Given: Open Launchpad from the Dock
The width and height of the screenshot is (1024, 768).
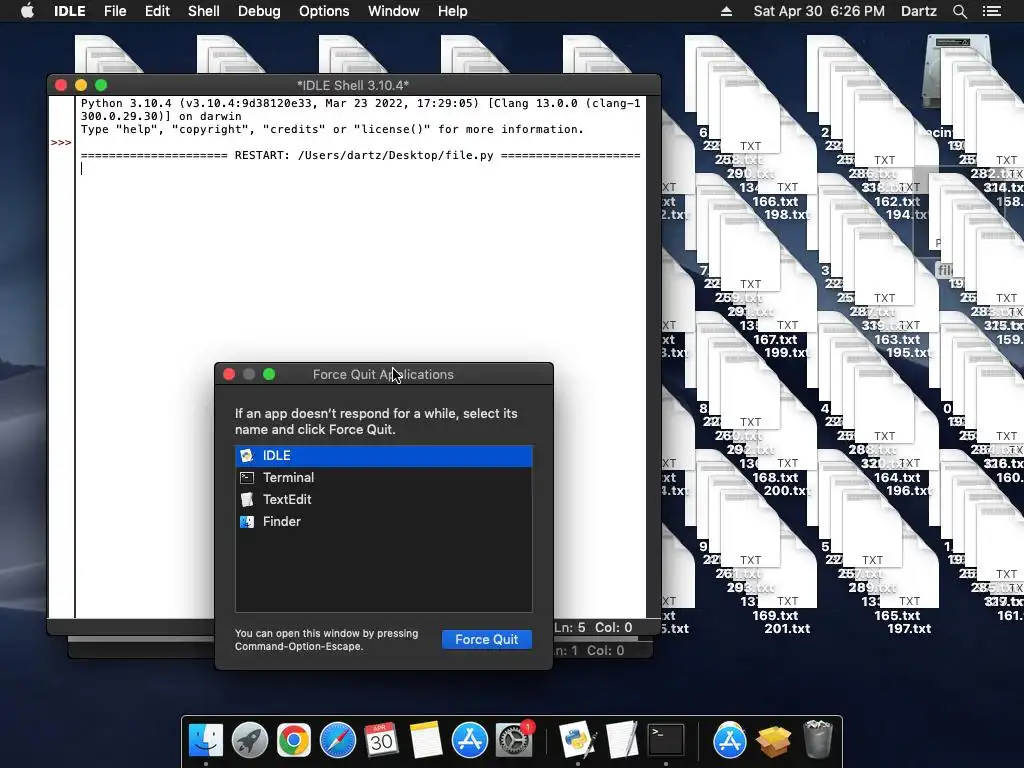Looking at the screenshot, I should 249,740.
